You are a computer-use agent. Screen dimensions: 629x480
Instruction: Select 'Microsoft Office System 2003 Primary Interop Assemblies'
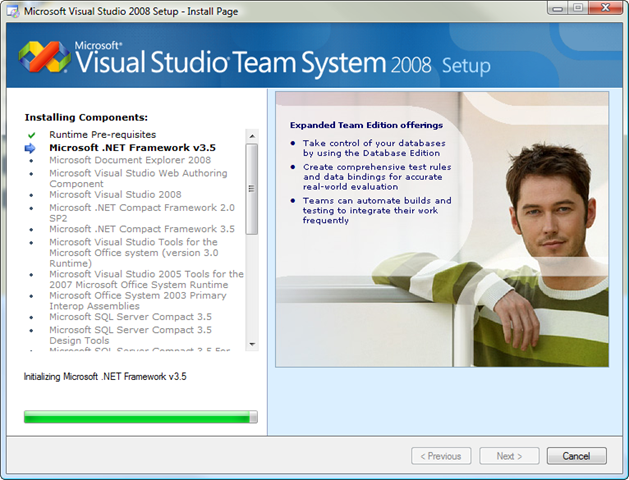pyautogui.click(x=138, y=301)
